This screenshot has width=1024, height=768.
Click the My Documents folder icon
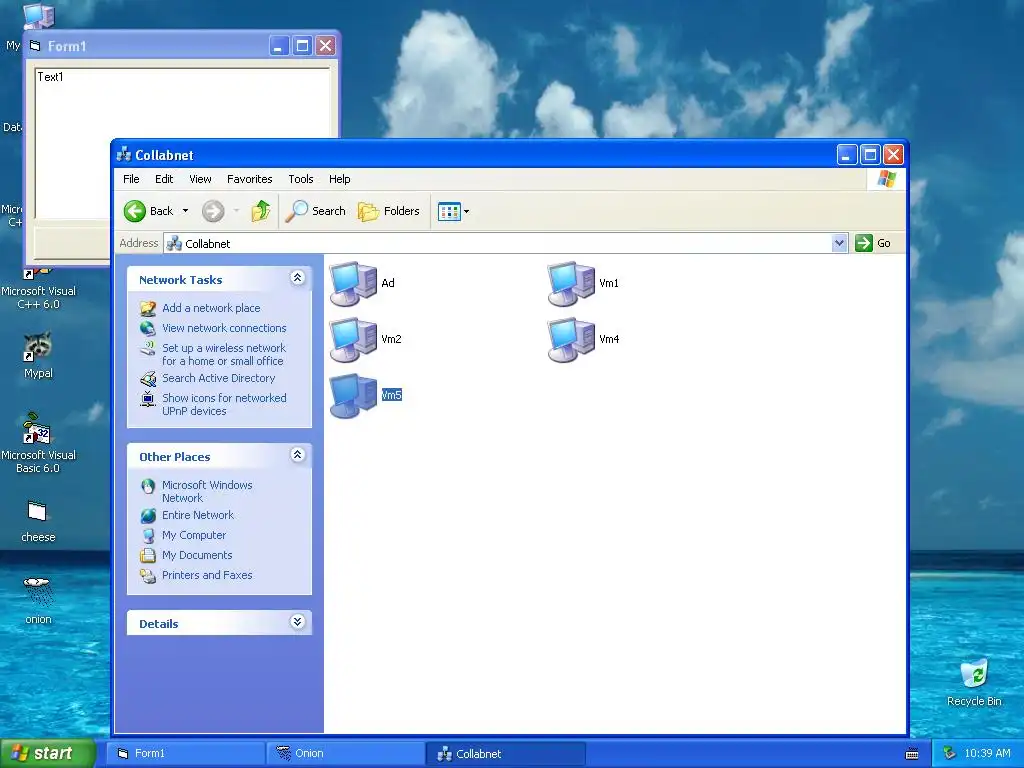(x=148, y=555)
